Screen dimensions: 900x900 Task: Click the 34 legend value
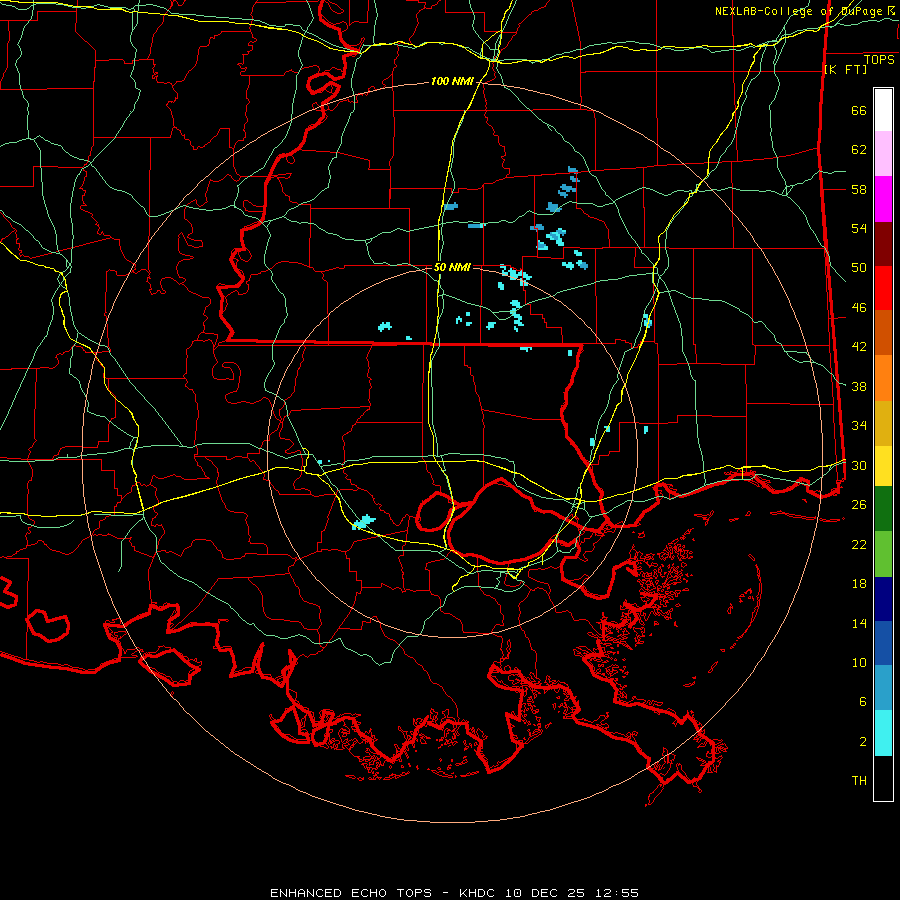pos(859,425)
